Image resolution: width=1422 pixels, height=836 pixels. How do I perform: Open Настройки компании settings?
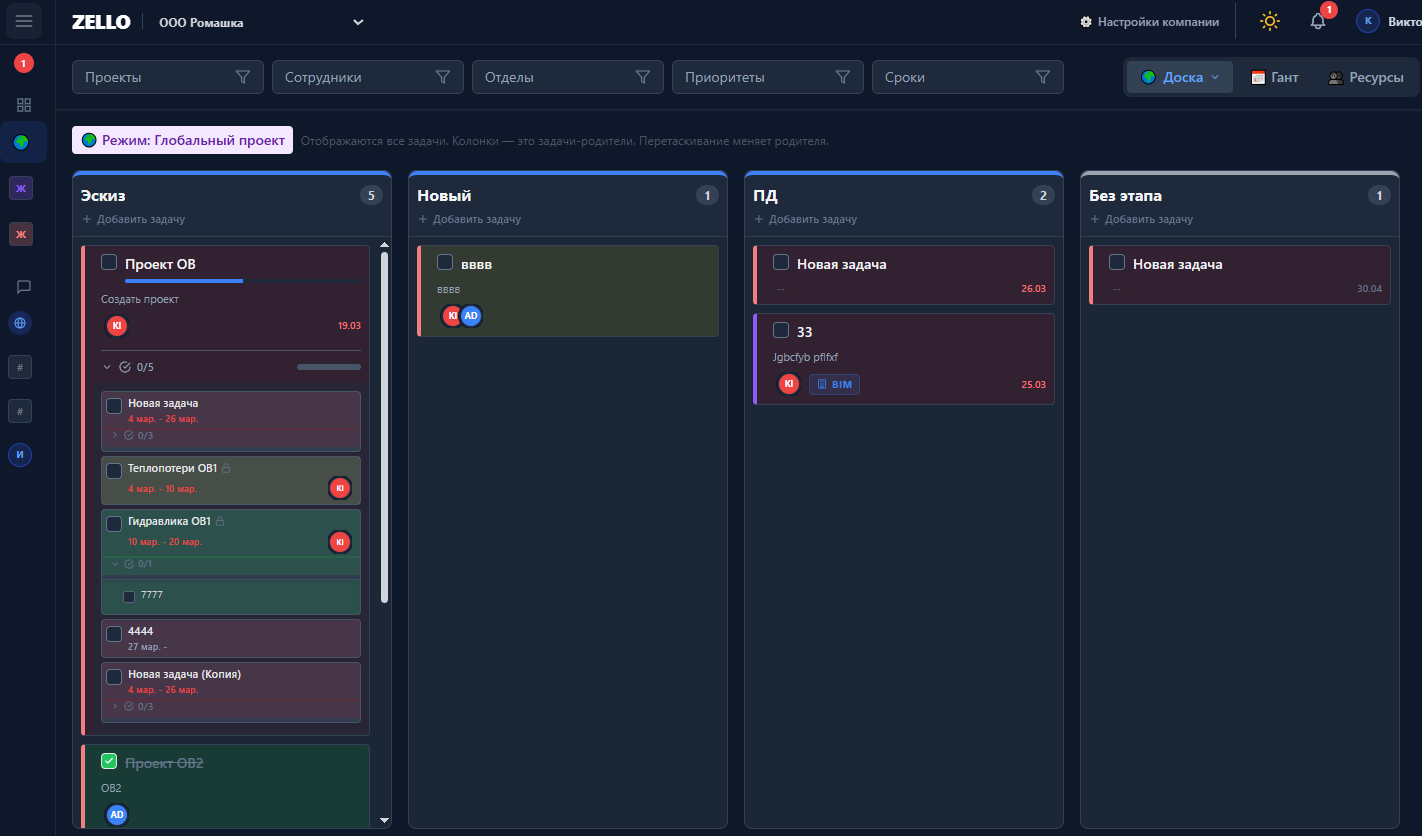pos(1149,22)
